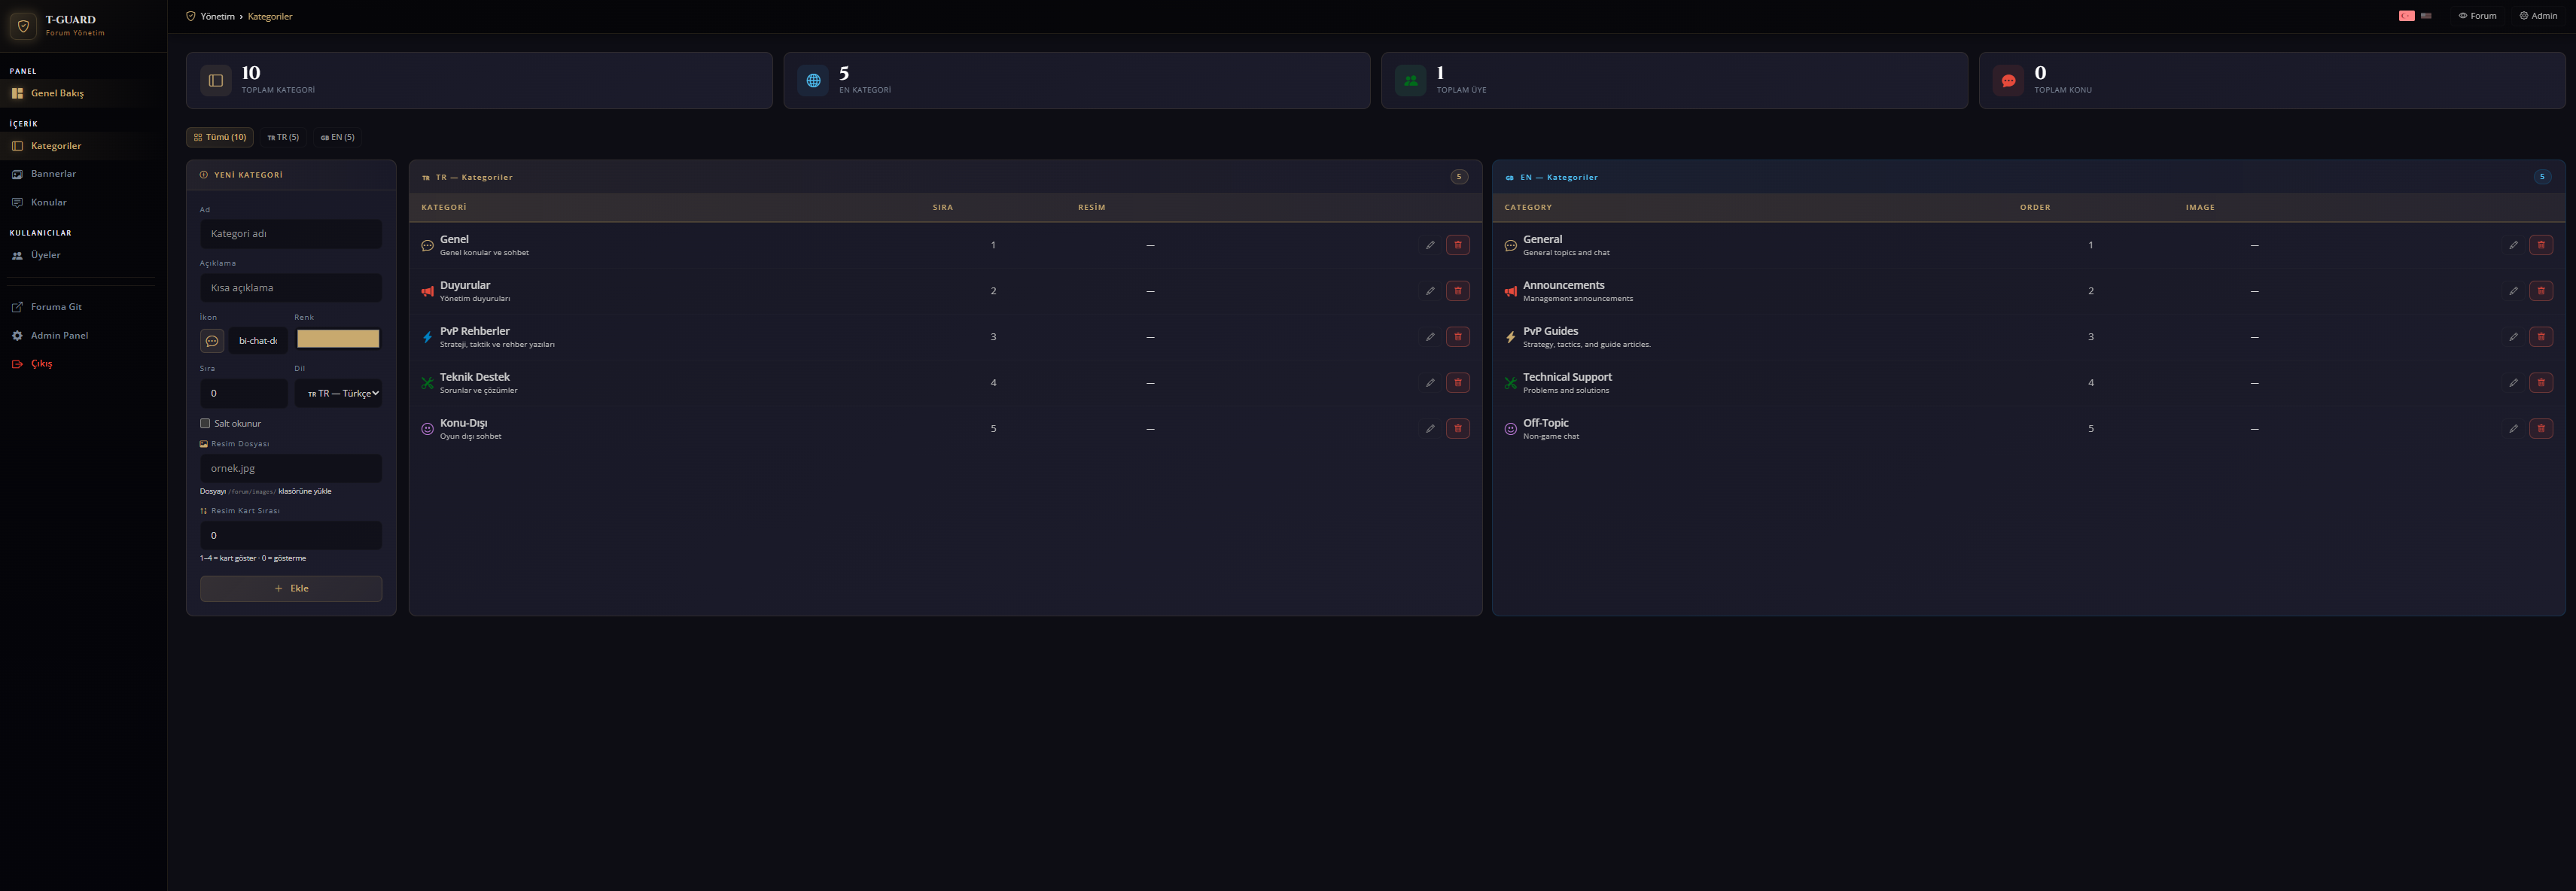Viewport: 2576px width, 891px height.
Task: Delete the Announcements category
Action: click(2541, 291)
